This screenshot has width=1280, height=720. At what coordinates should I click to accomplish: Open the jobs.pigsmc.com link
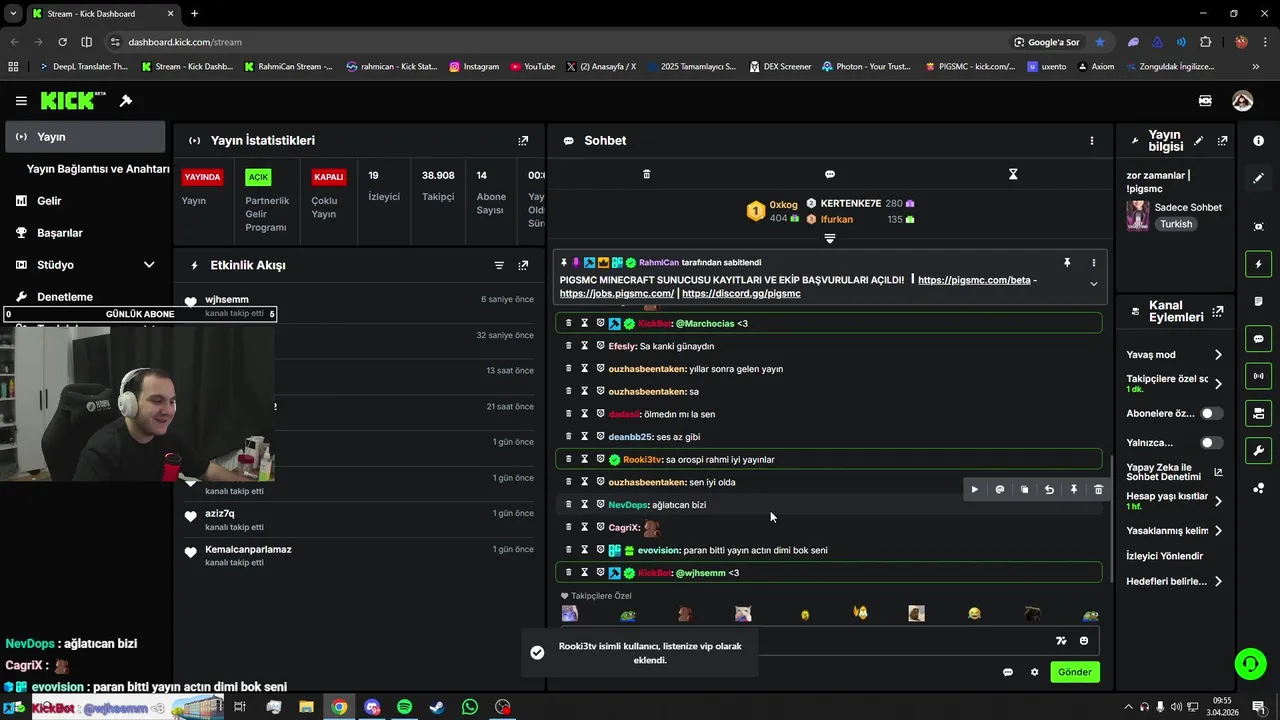tap(616, 294)
